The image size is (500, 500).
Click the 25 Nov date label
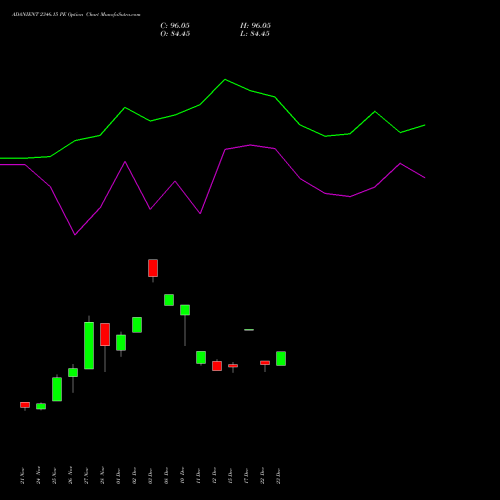(54, 476)
